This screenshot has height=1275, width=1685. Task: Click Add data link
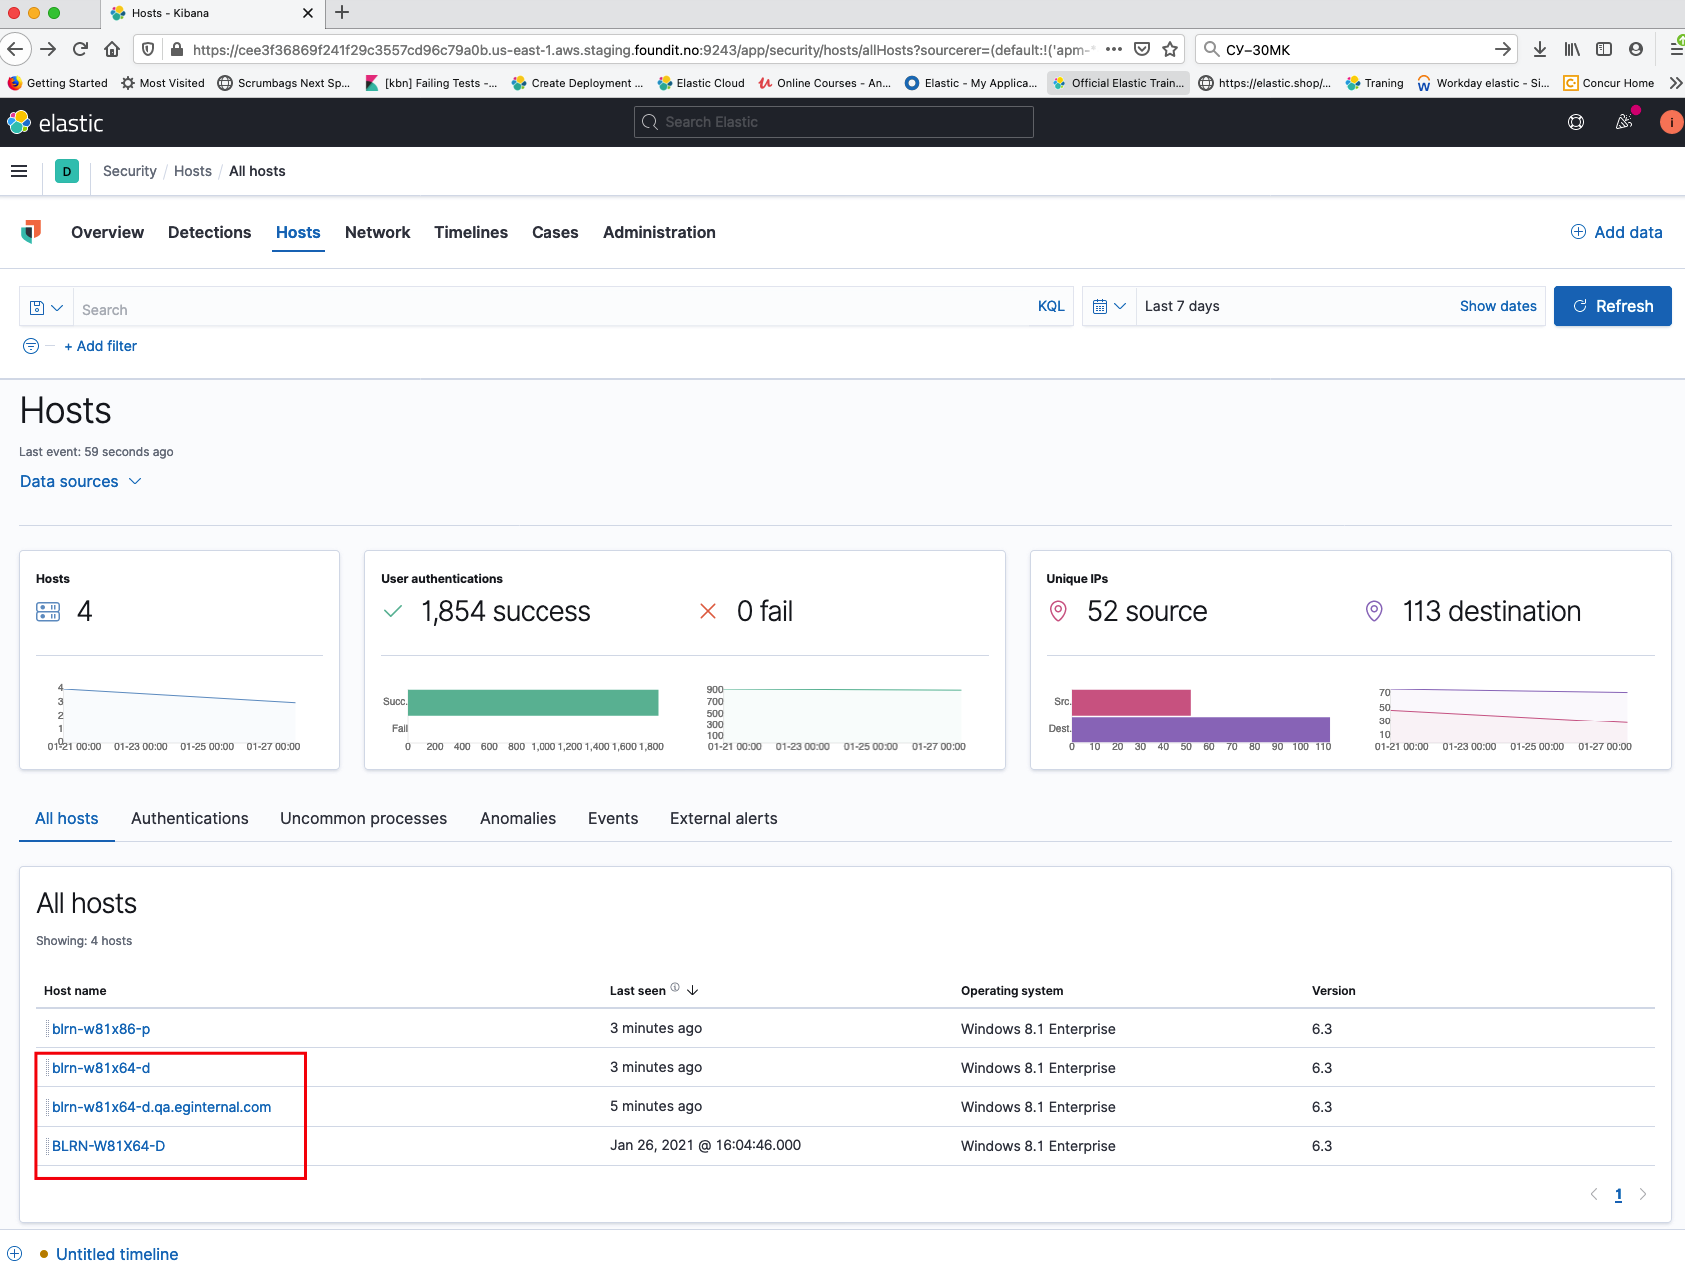click(x=1616, y=232)
